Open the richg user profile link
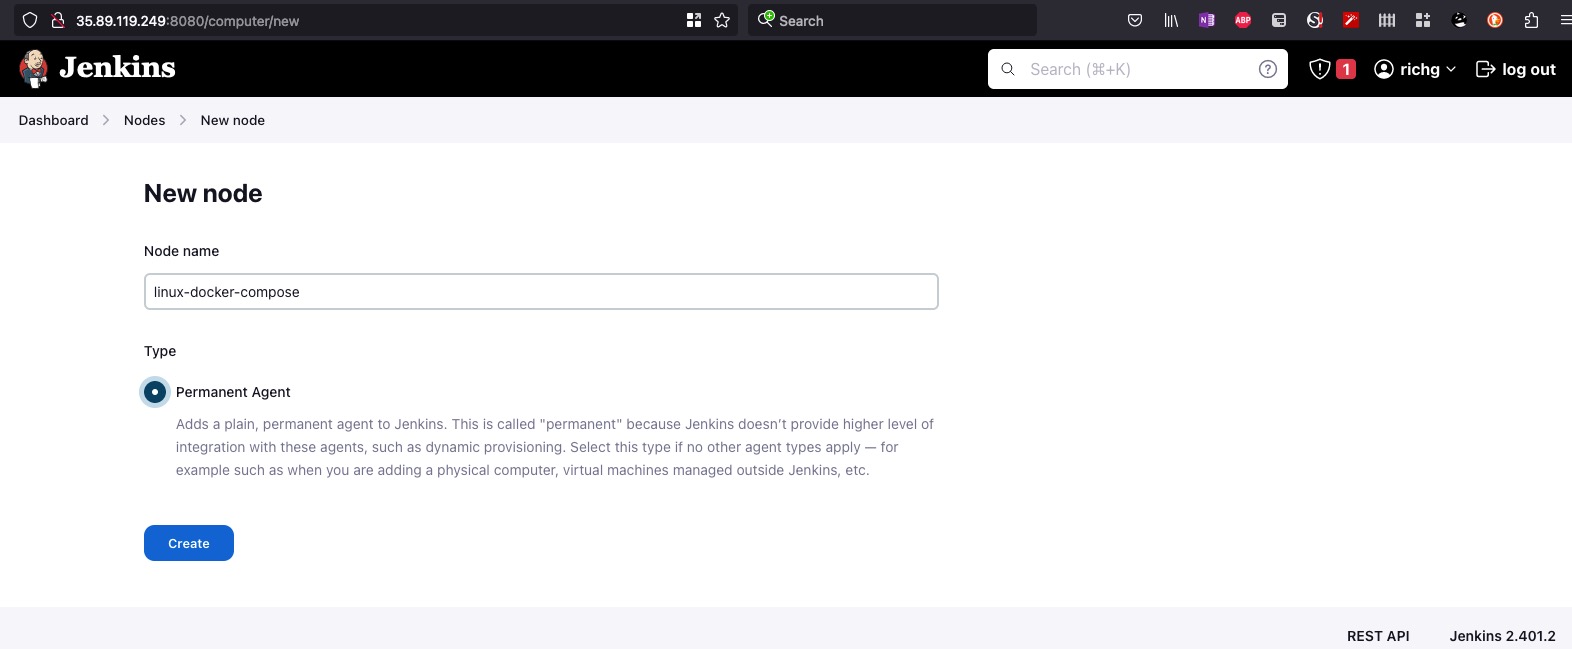The height and width of the screenshot is (649, 1572). pos(1420,69)
